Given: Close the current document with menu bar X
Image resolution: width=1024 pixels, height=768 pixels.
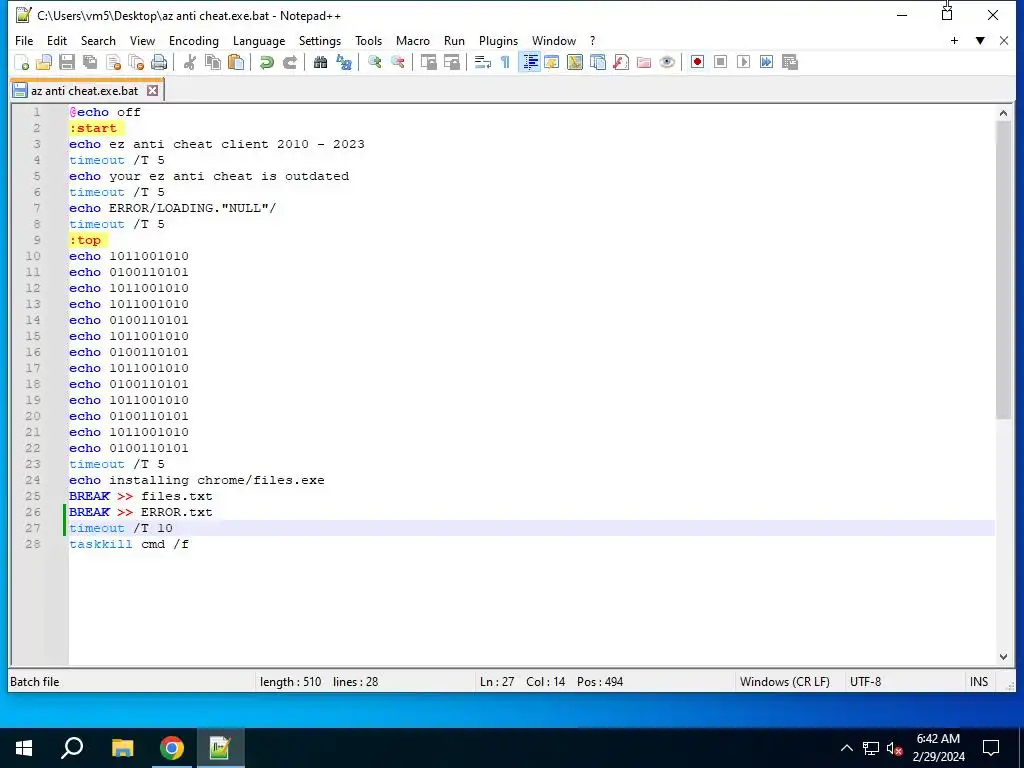Looking at the screenshot, I should coord(1004,40).
